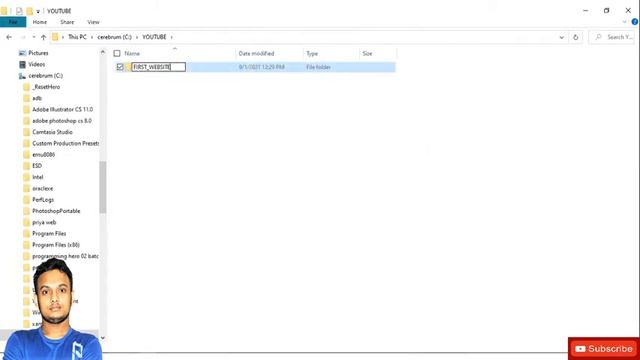
Task: Open the emu8086 folder in sidebar
Action: tap(44, 155)
